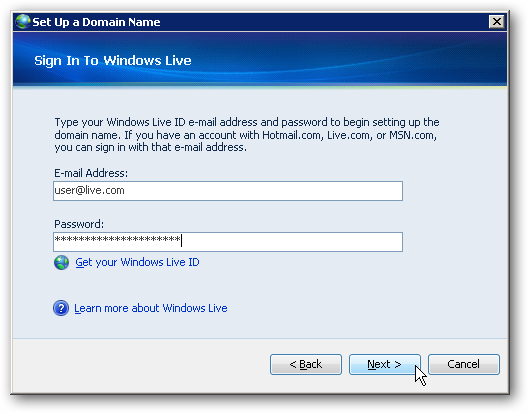Follow the Learn more about Windows Live link
Viewport: 528px width, 413px height.
(151, 308)
